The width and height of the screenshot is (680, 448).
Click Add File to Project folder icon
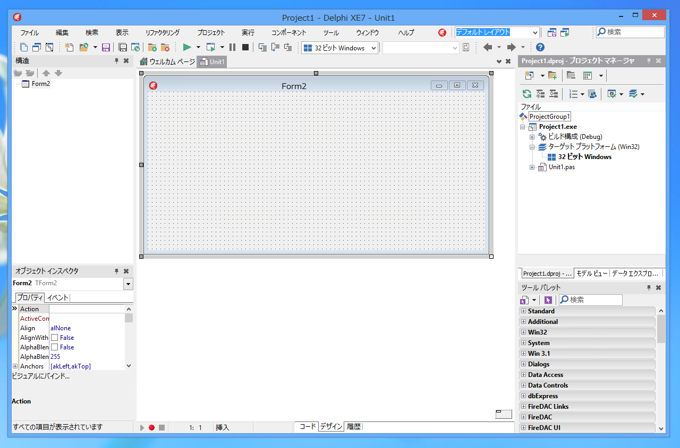click(x=152, y=47)
